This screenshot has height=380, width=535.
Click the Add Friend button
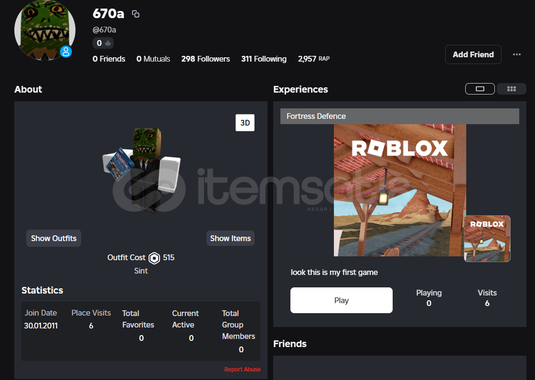(473, 55)
